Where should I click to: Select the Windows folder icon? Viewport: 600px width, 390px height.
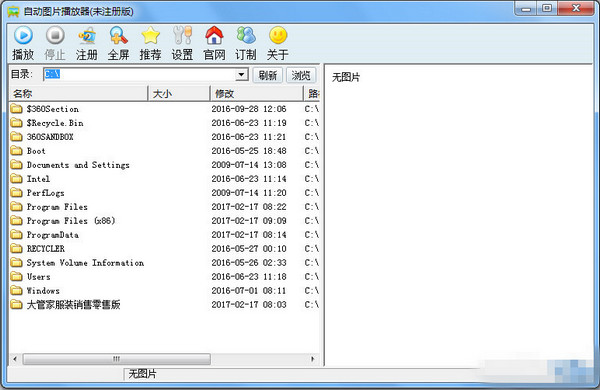point(16,290)
